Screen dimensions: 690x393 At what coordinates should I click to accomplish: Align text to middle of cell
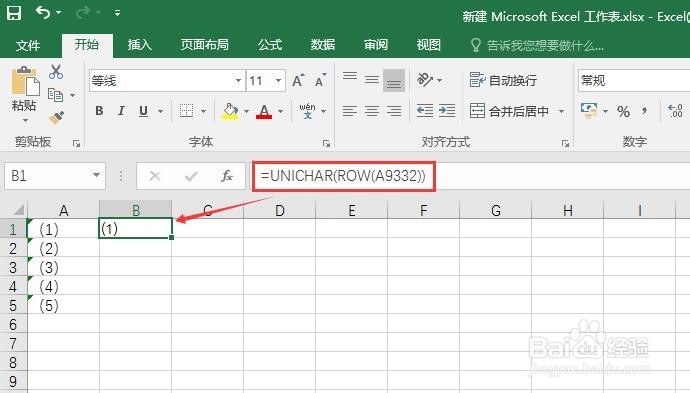click(x=372, y=80)
